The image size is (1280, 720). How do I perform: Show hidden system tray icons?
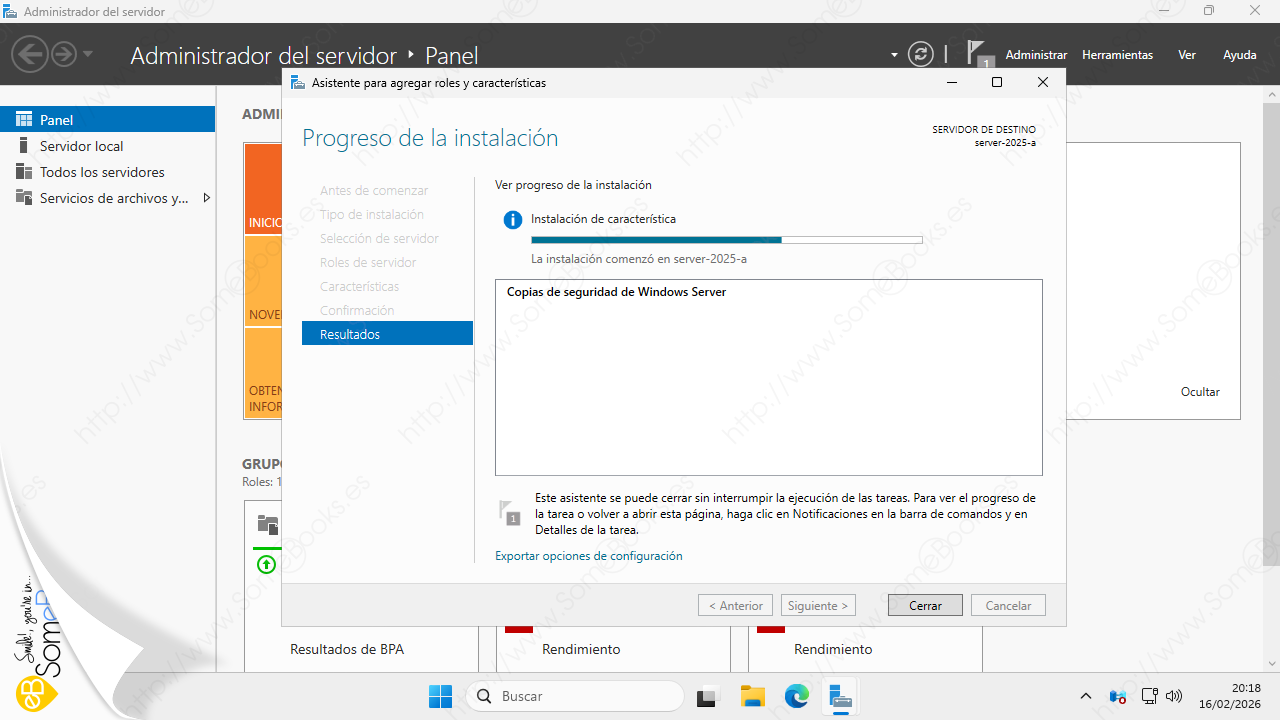(1086, 696)
